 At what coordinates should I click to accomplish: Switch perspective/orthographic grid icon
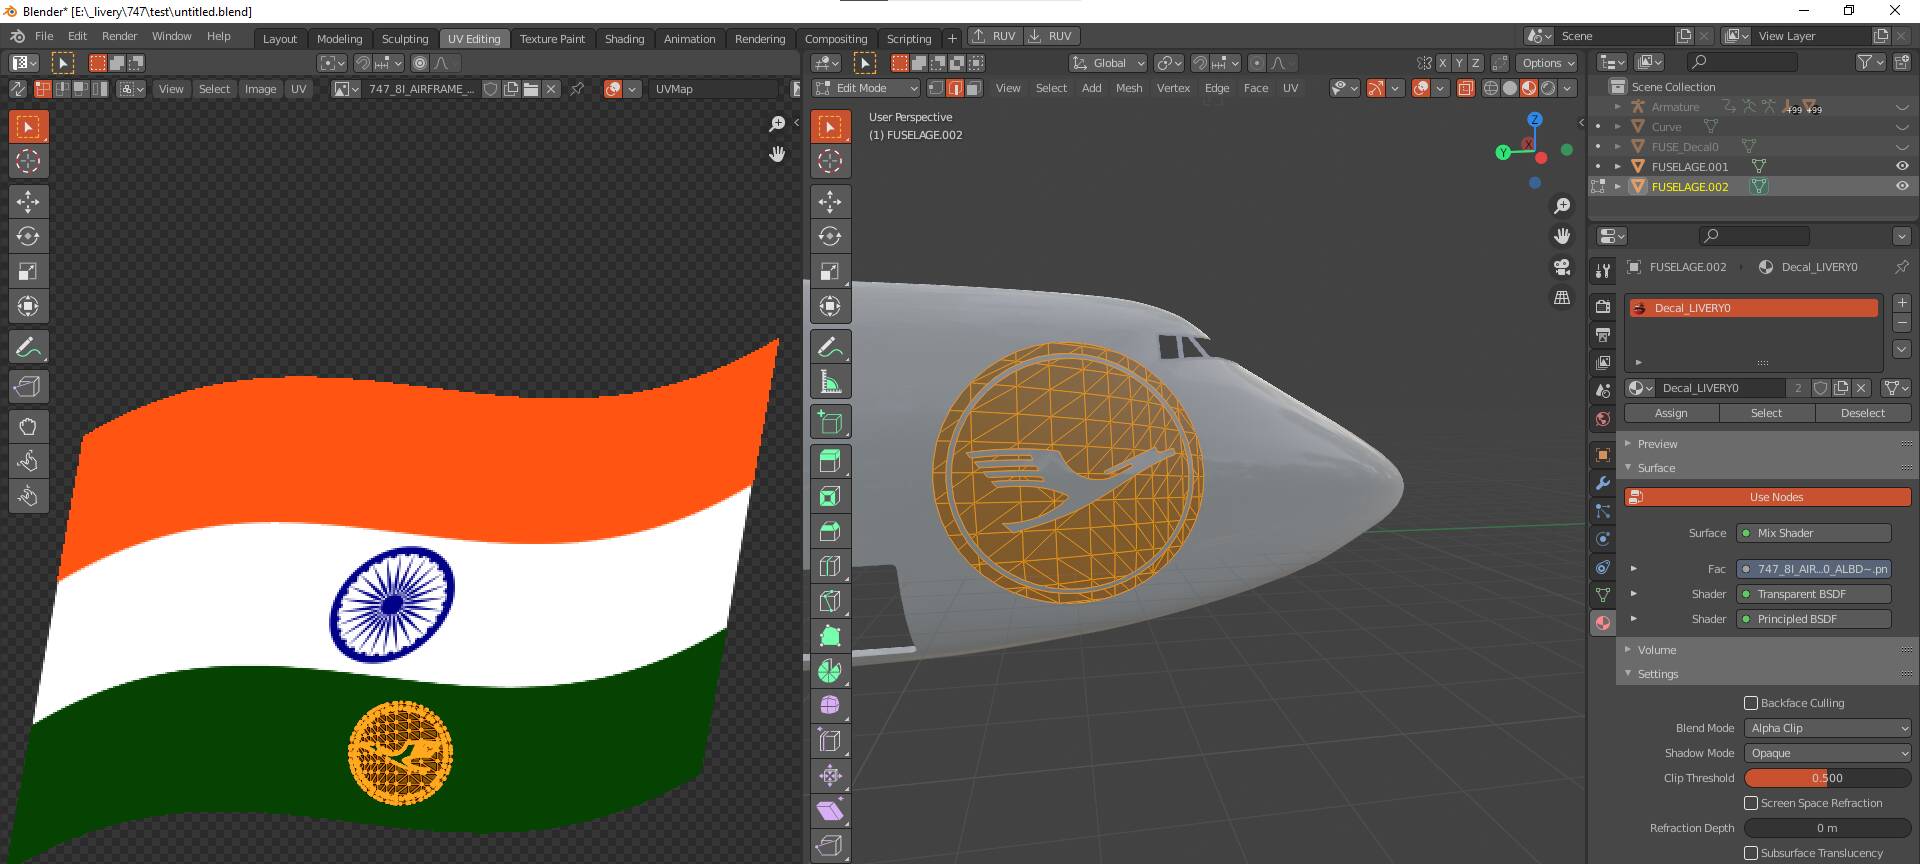point(1562,298)
